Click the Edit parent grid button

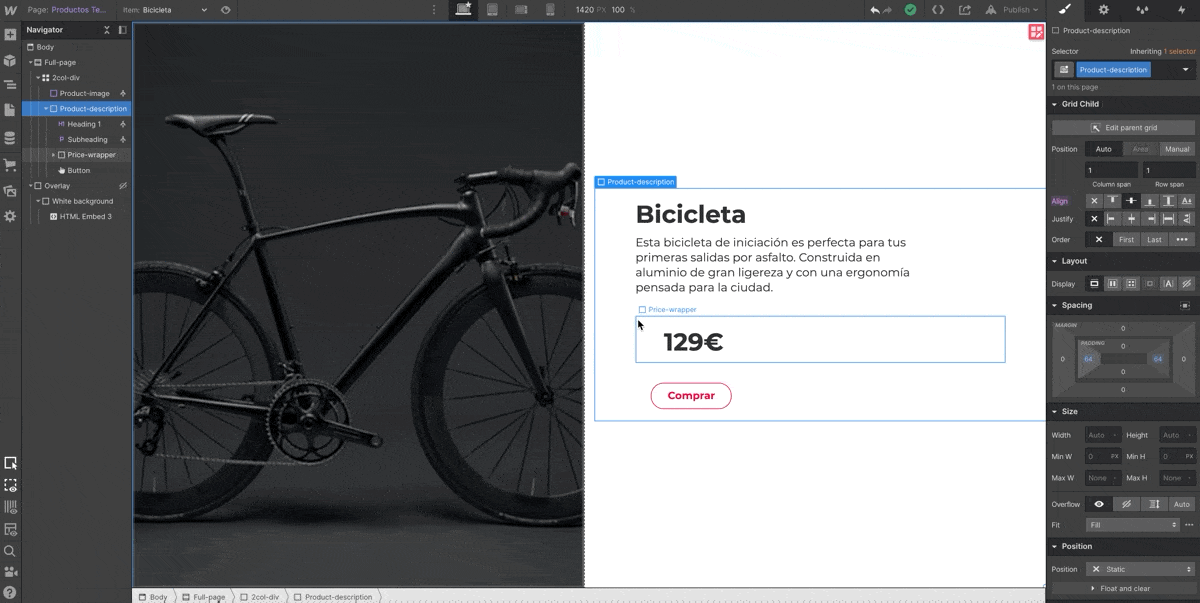click(1124, 128)
